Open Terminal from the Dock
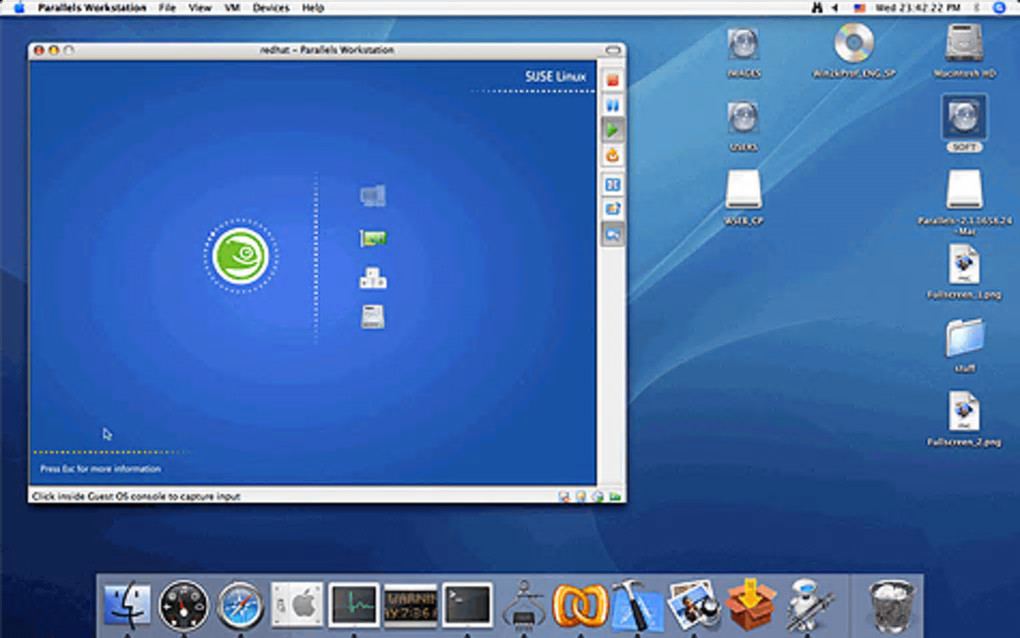 coord(467,605)
